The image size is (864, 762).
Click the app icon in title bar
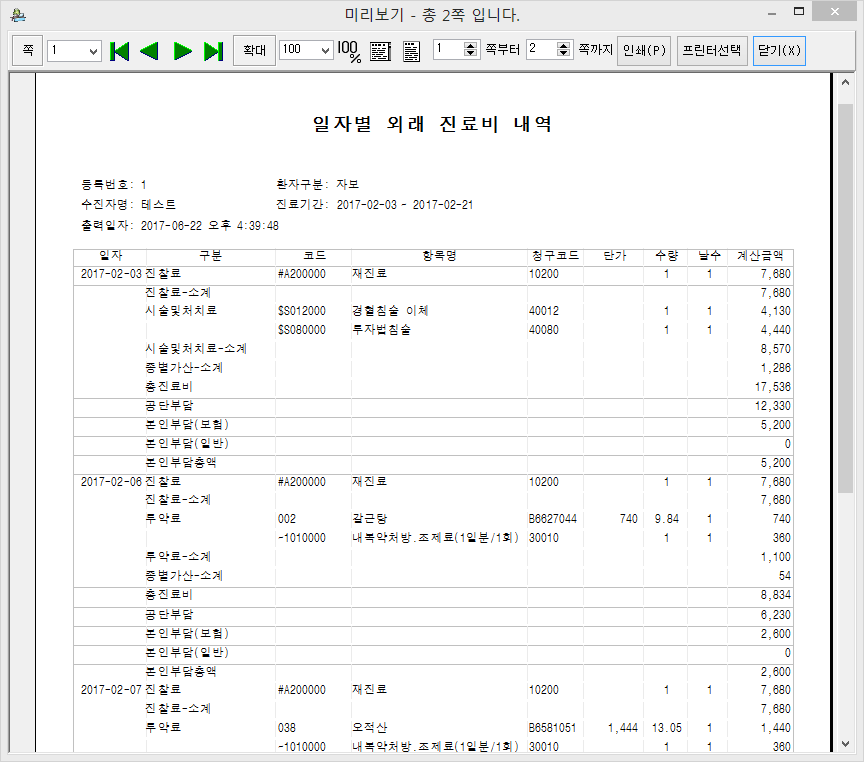click(19, 15)
